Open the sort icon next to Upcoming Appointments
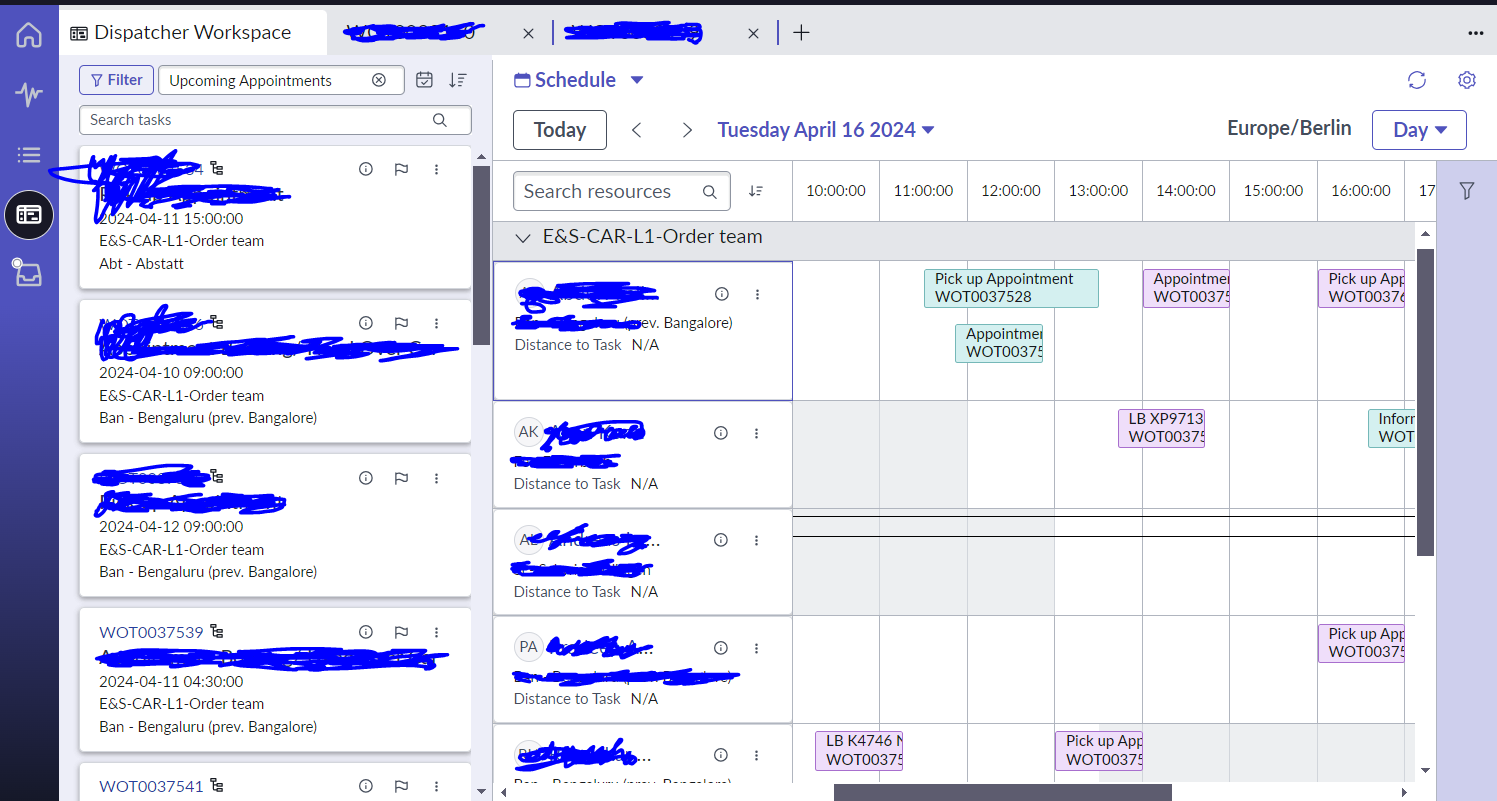Viewport: 1497px width, 801px height. pos(458,79)
